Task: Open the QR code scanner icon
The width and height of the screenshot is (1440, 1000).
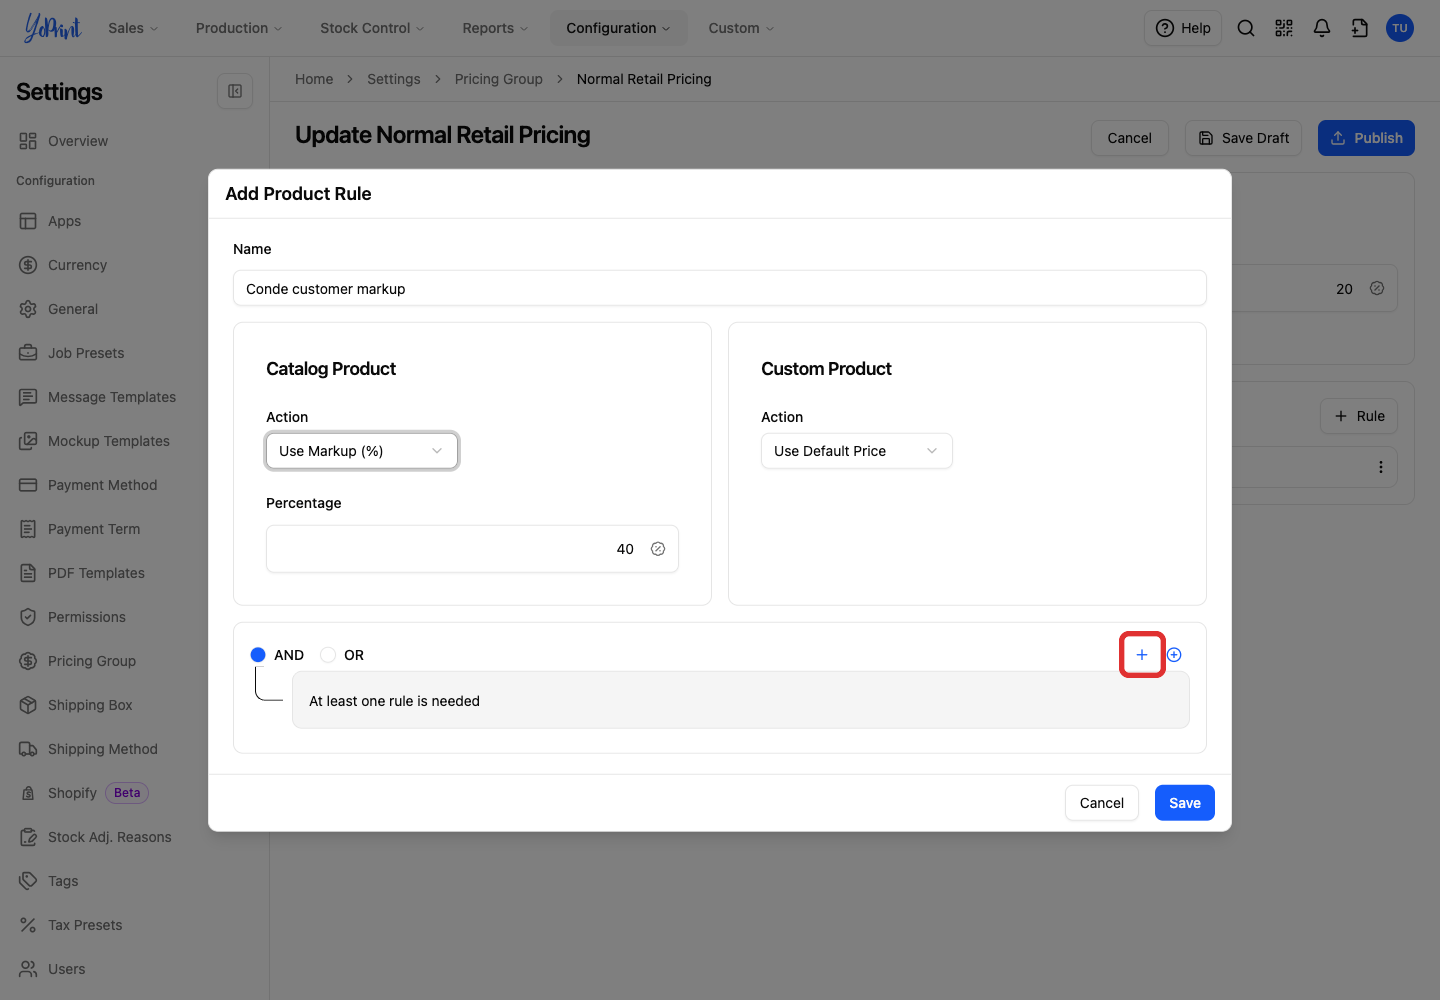Action: 1284,28
